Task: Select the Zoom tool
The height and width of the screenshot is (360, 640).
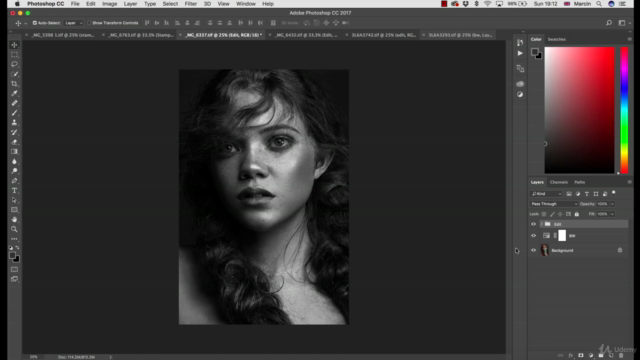Action: tap(14, 229)
